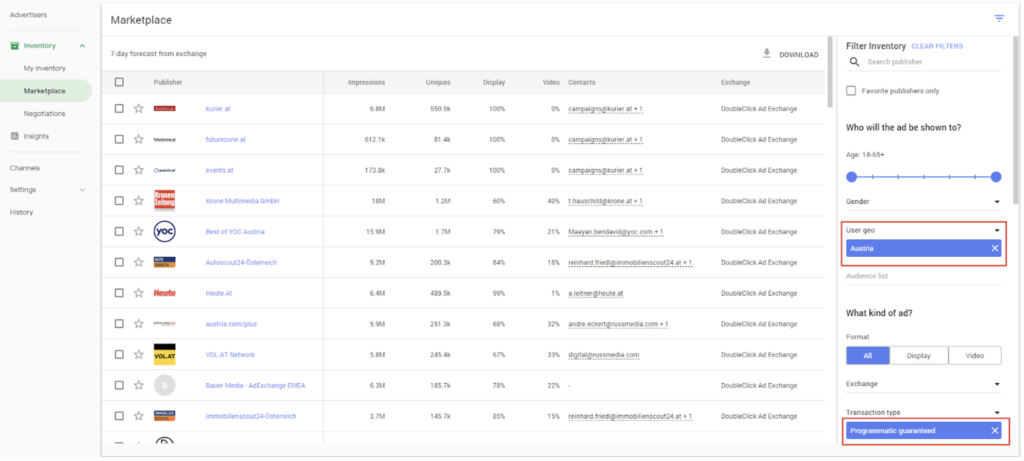Screen dimensions: 1024x461
Task: Click the Insights icon in sidebar
Action: point(15,136)
